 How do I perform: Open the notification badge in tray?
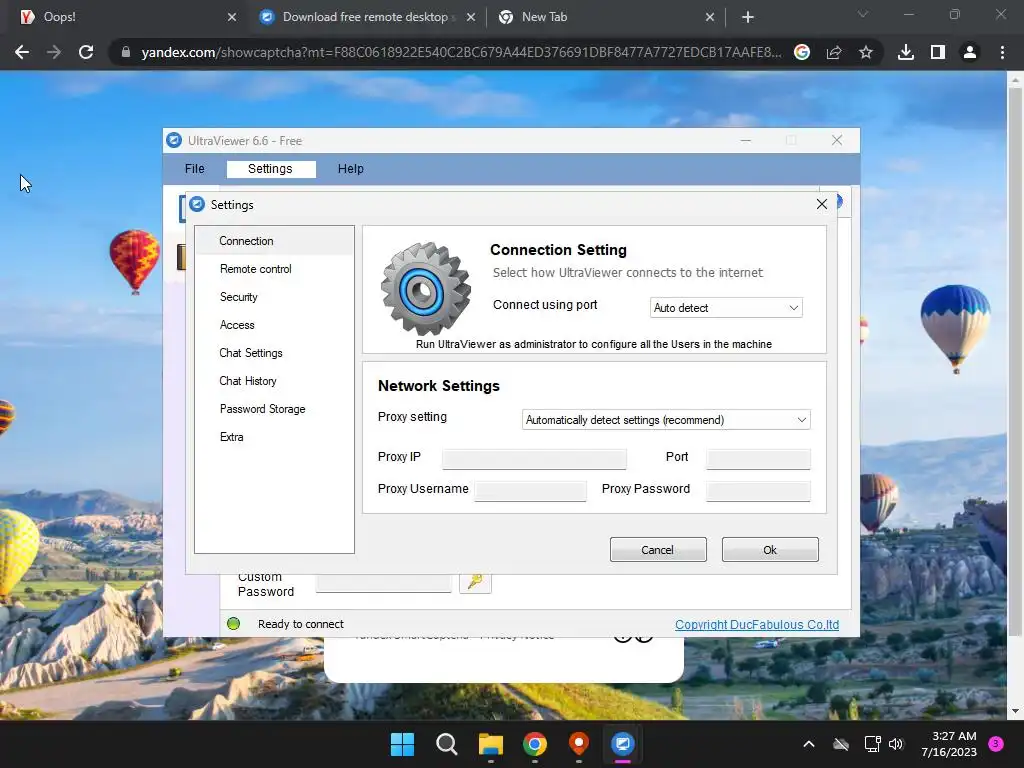pos(996,743)
